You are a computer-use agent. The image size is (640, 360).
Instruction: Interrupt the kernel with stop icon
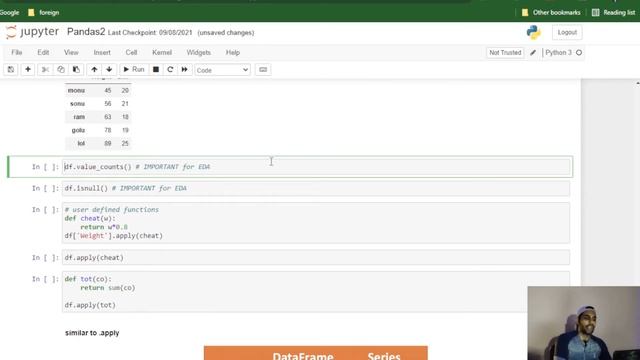156,69
